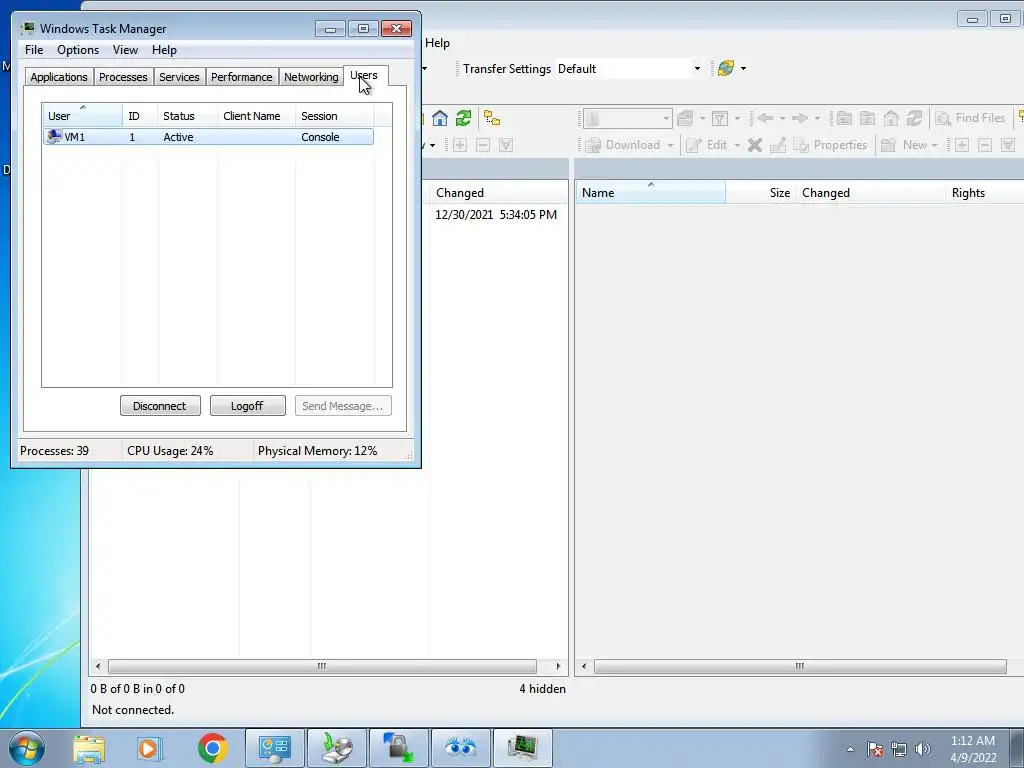Screen dimensions: 1024x768
Task: Open the Transfer Settings Default combo box
Action: [630, 69]
